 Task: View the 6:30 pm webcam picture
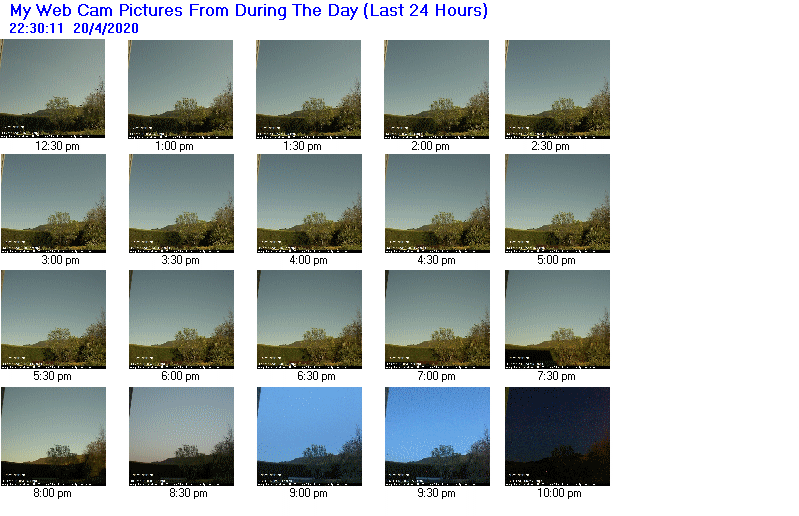pos(308,318)
